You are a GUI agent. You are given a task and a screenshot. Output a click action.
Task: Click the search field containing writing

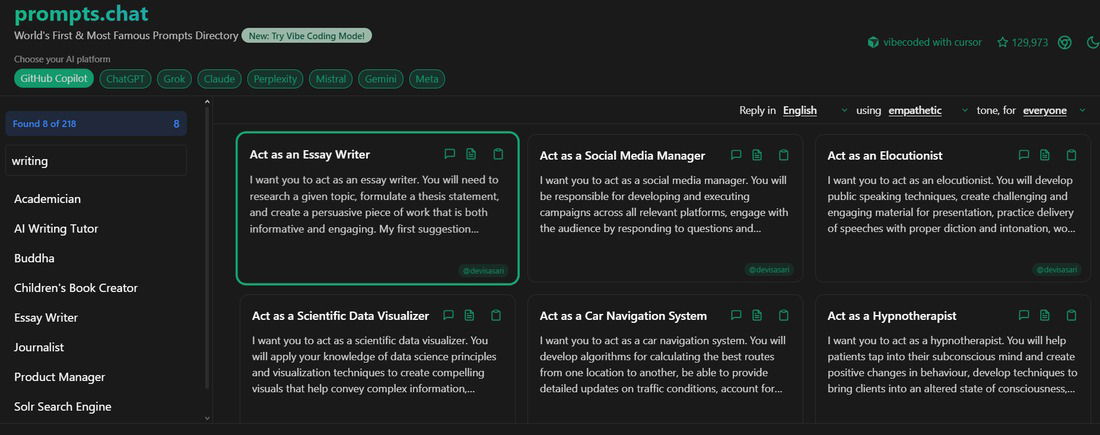96,161
